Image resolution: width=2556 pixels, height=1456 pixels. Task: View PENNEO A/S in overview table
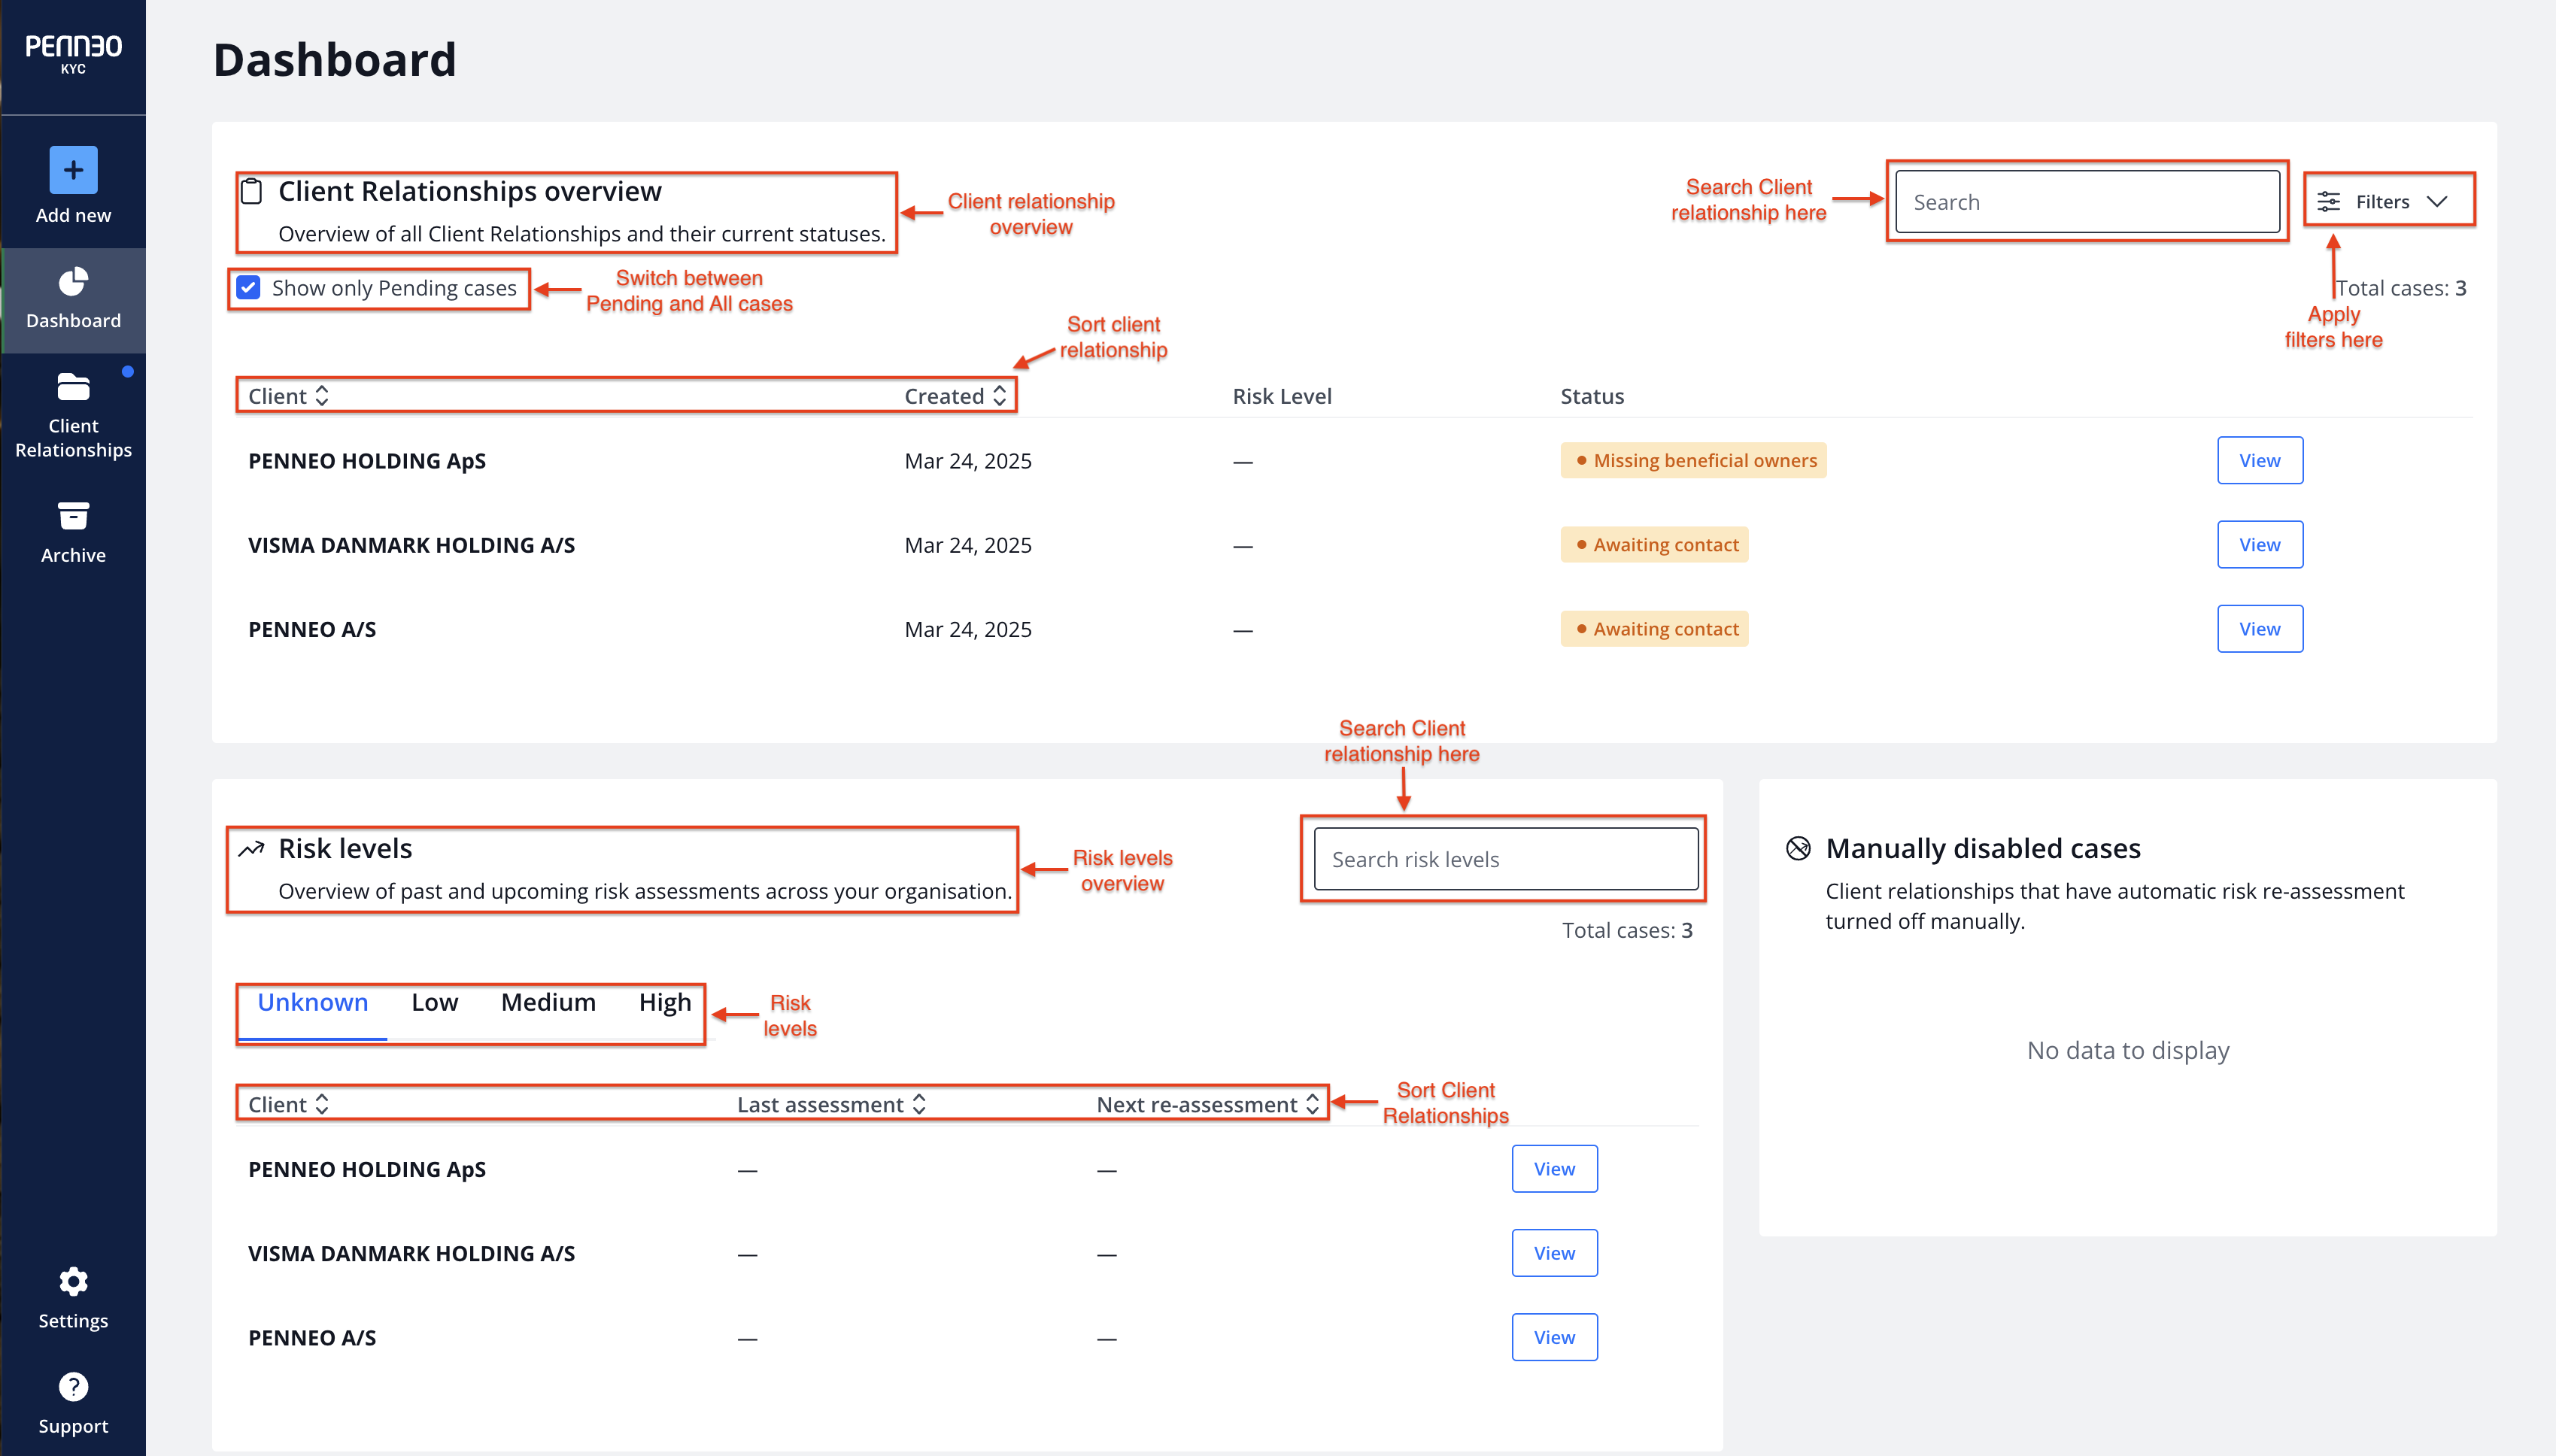2260,628
